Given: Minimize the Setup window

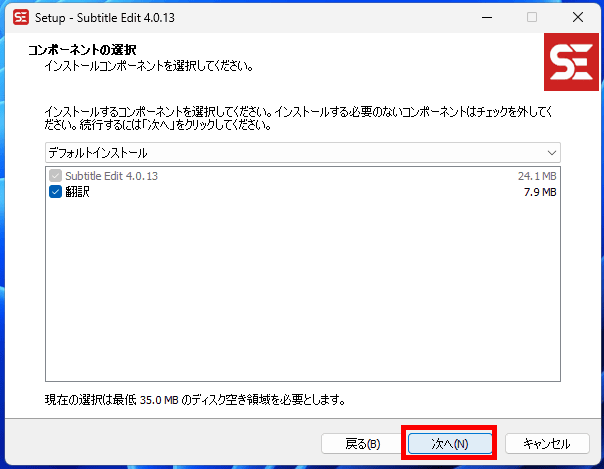Looking at the screenshot, I should (487, 17).
